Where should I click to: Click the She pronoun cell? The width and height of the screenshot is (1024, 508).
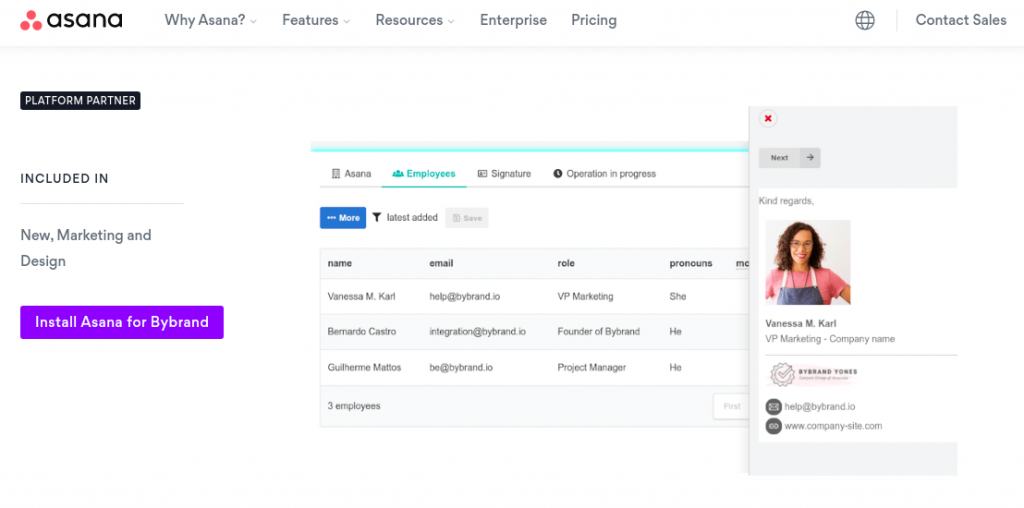coord(678,296)
